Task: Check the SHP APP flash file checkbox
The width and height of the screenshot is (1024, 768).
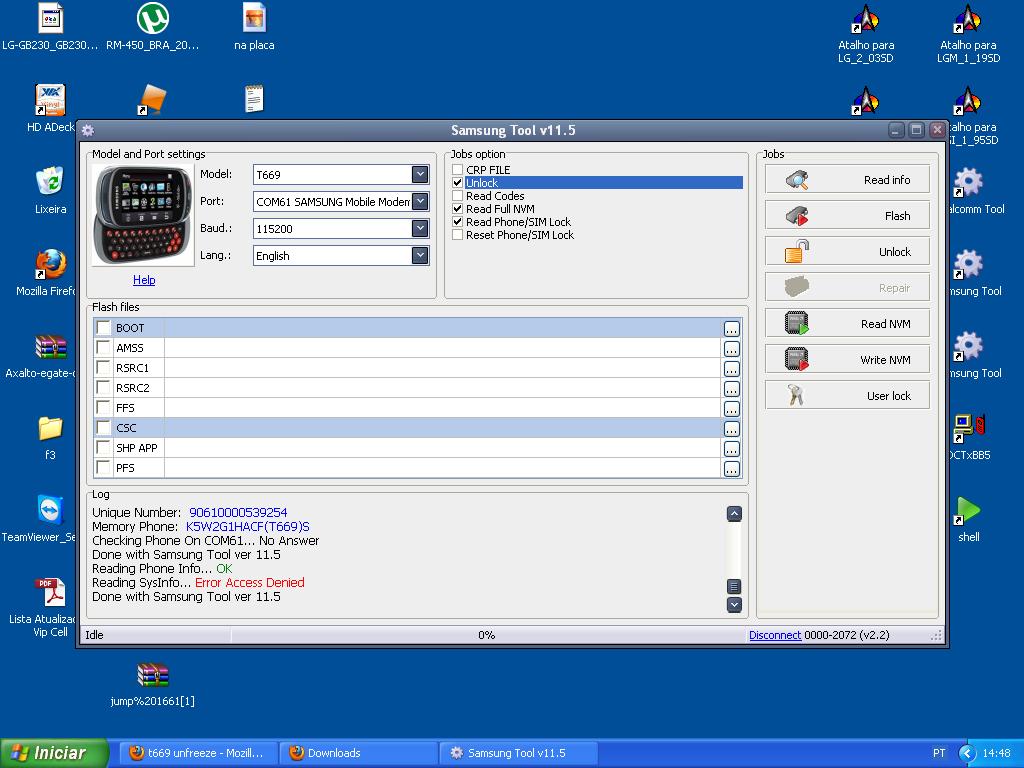Action: click(x=103, y=447)
